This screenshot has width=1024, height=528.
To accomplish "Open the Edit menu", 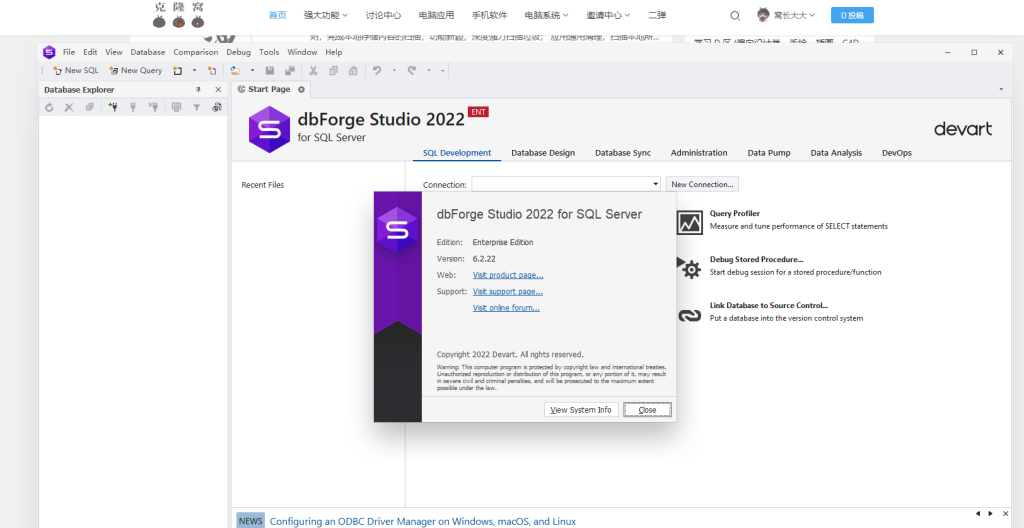I will point(90,52).
